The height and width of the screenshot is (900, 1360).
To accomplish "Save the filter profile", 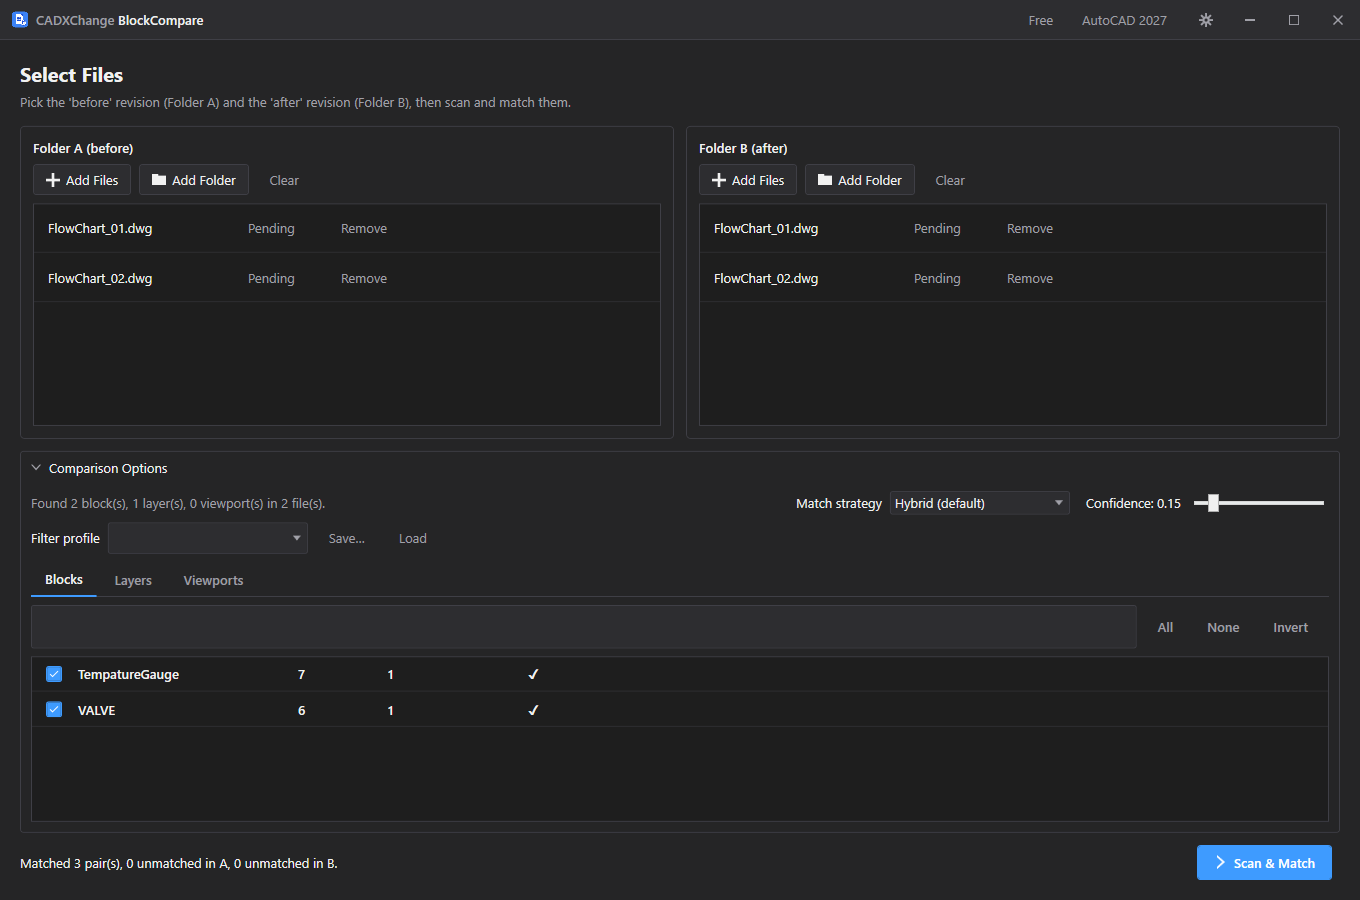I will (347, 538).
